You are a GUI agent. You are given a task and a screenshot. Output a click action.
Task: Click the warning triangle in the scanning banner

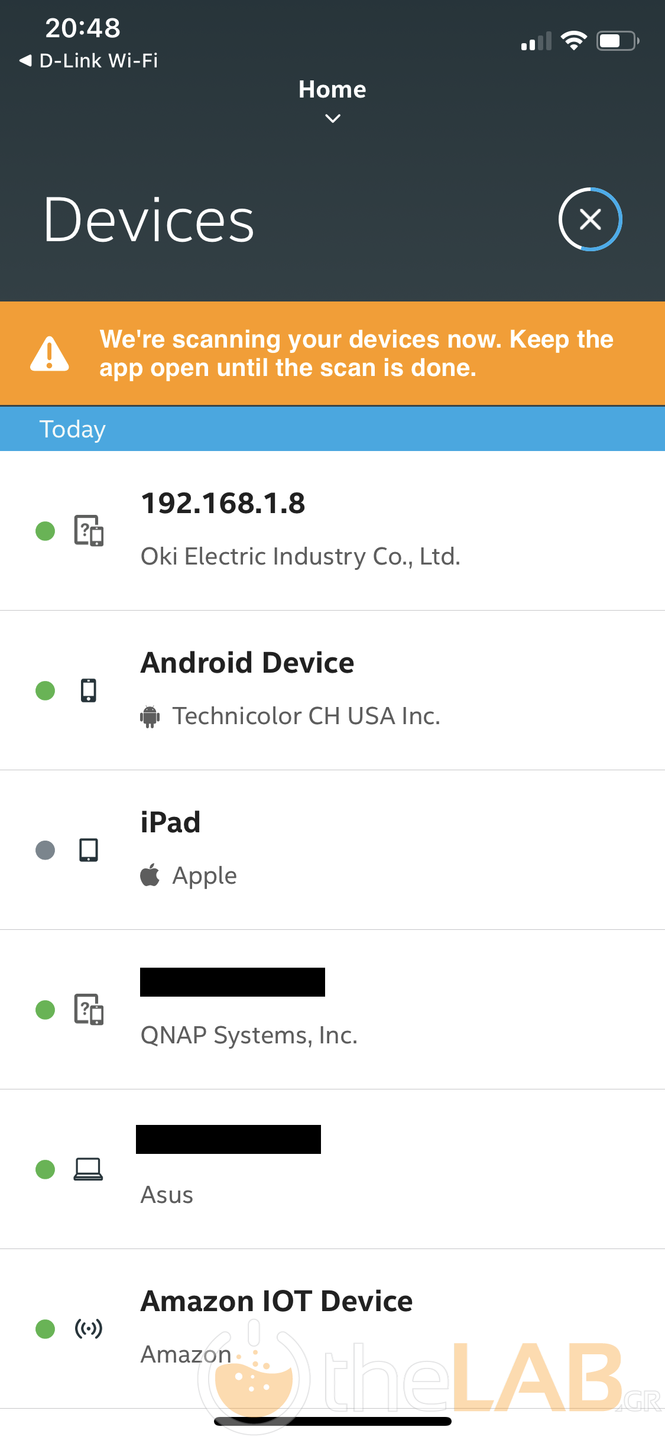(49, 352)
